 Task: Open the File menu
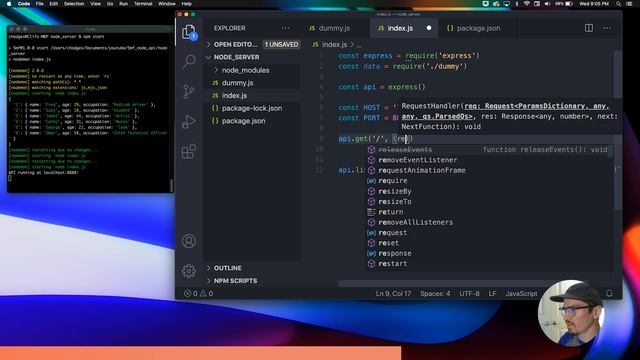pos(40,4)
